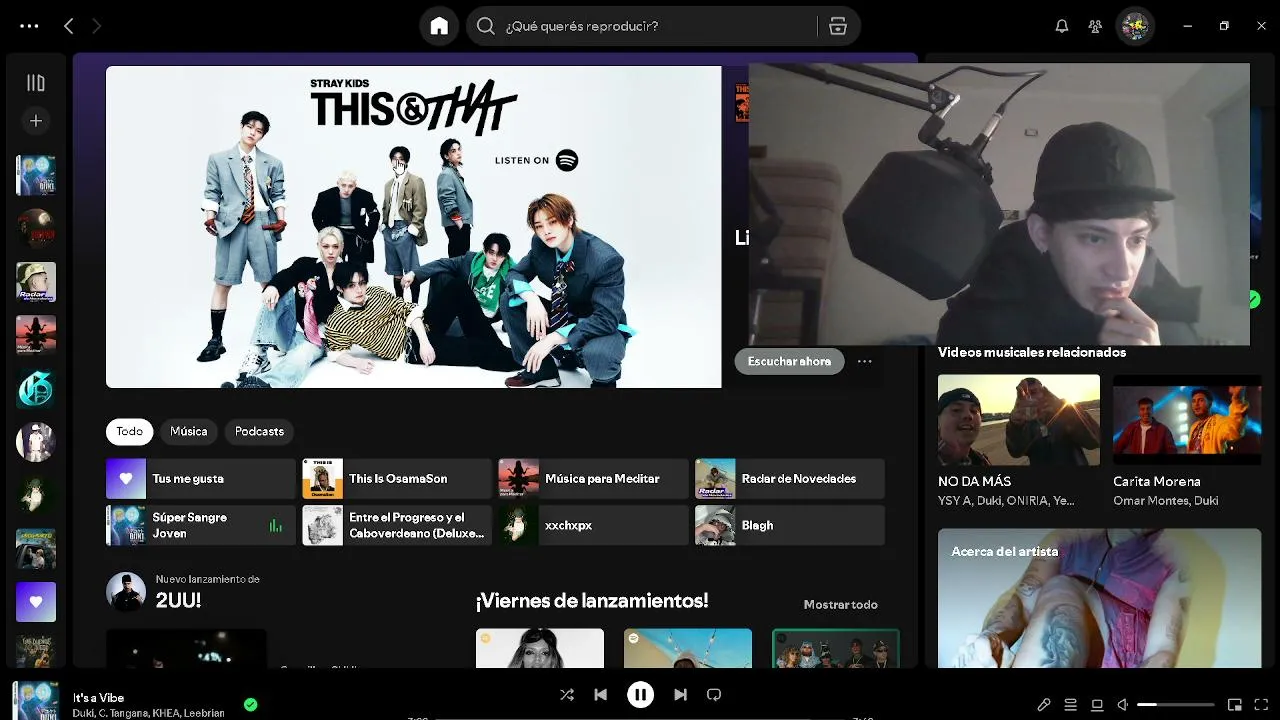1280x720 pixels.
Task: Open friend activity icon
Action: [1096, 26]
